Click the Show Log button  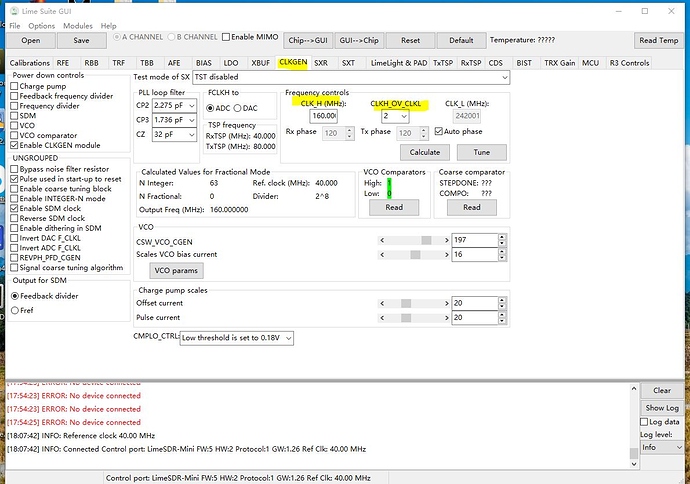661,408
